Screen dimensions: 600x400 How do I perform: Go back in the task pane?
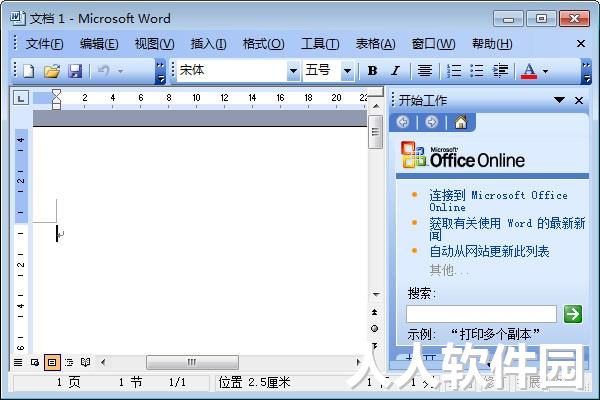tap(403, 122)
